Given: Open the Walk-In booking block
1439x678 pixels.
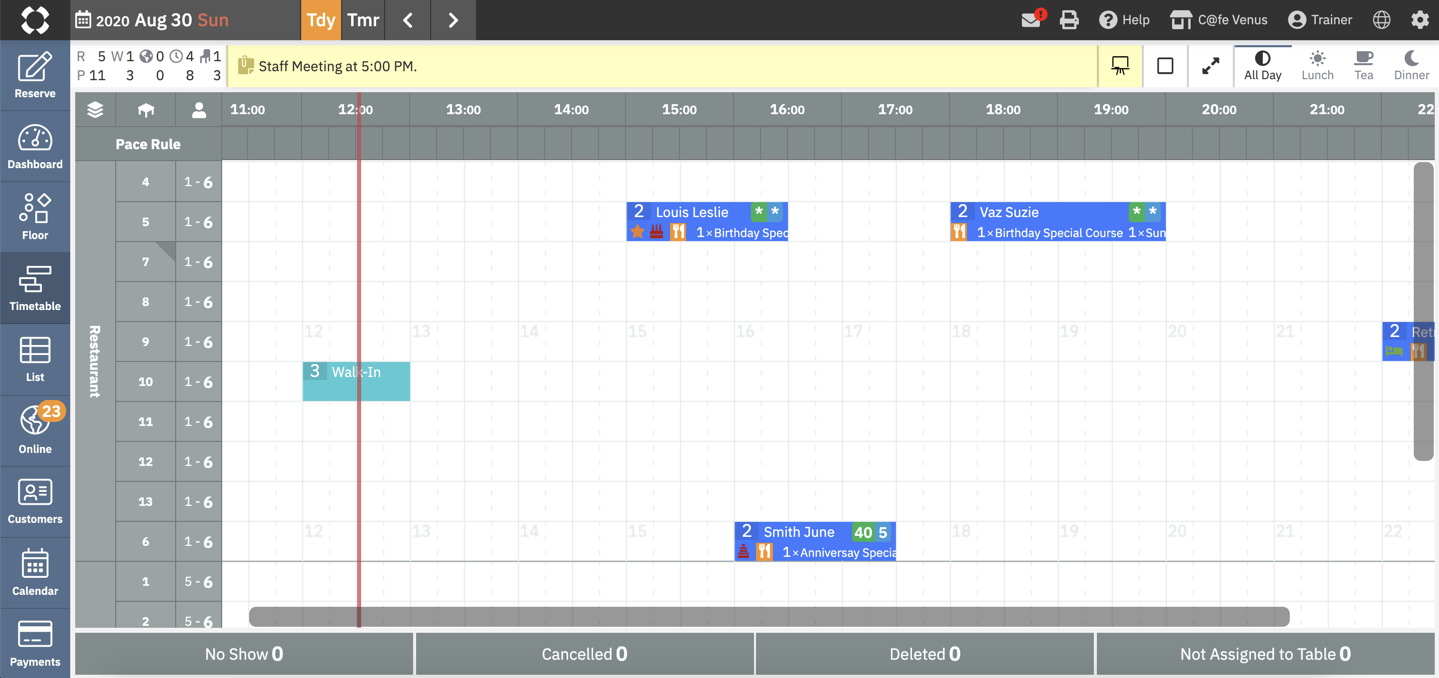Looking at the screenshot, I should pos(356,381).
